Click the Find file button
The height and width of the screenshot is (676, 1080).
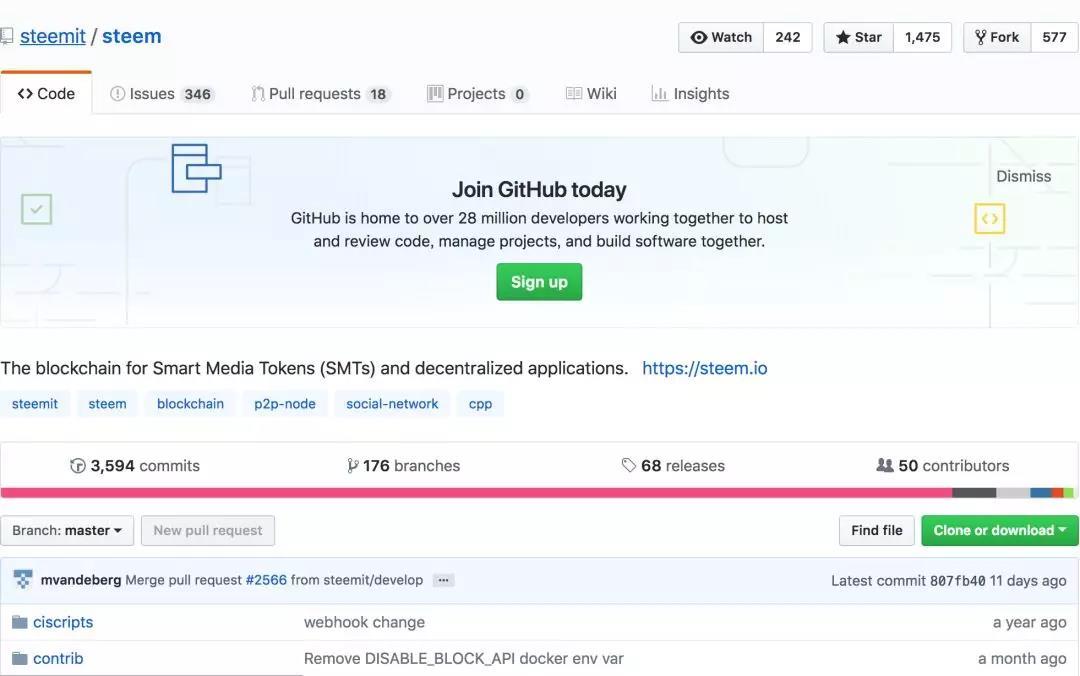(876, 531)
